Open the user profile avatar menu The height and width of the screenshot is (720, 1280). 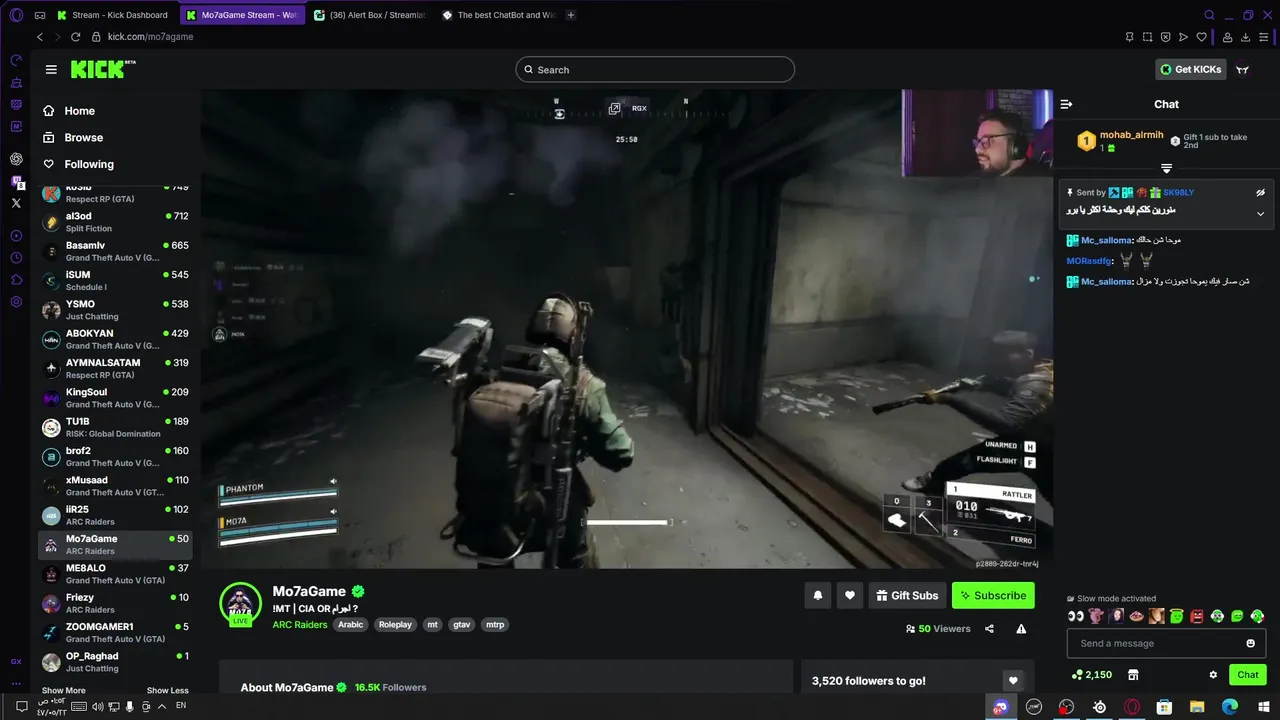click(x=1242, y=69)
